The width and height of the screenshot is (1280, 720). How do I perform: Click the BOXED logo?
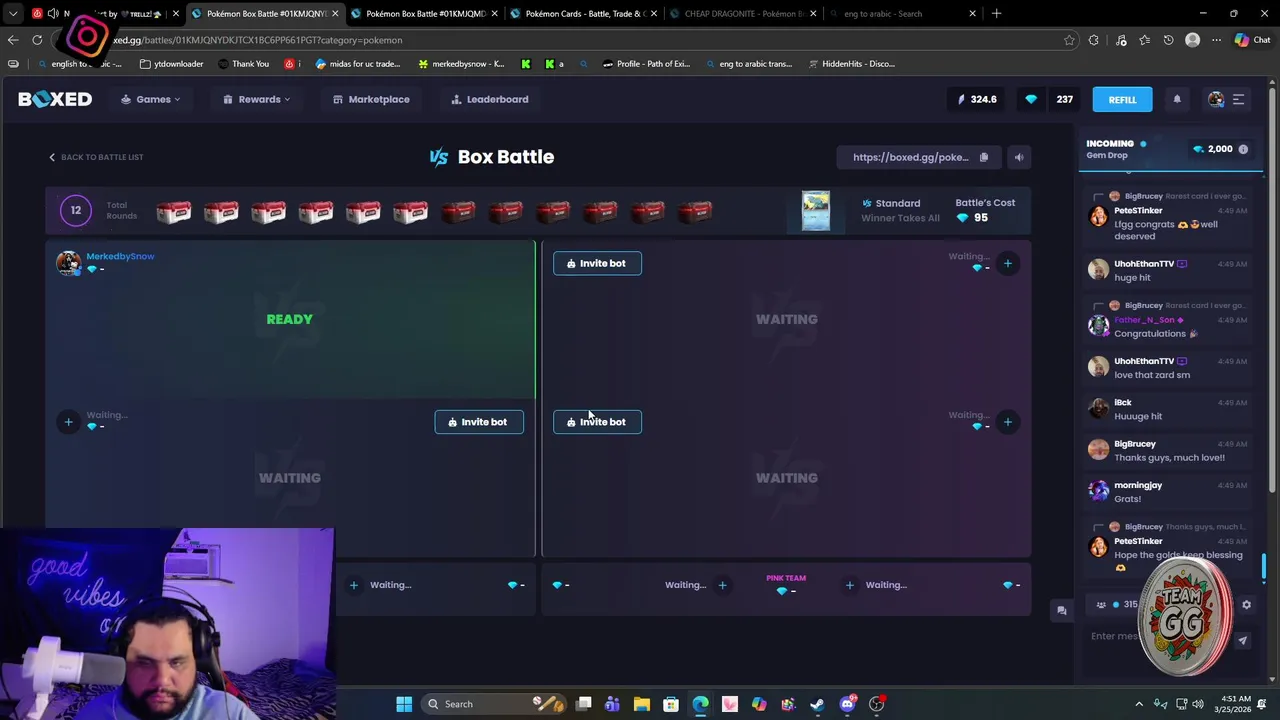(x=55, y=99)
